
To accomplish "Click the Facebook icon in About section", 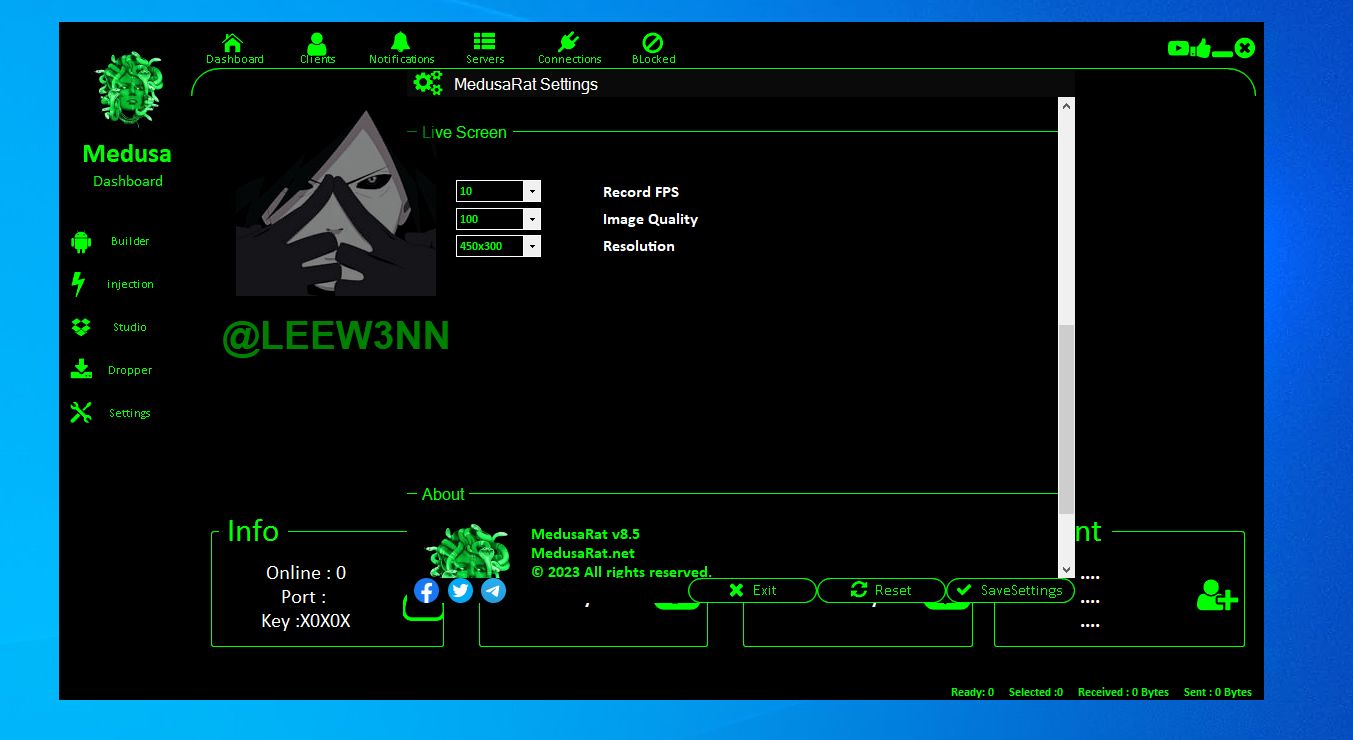I will (427, 590).
